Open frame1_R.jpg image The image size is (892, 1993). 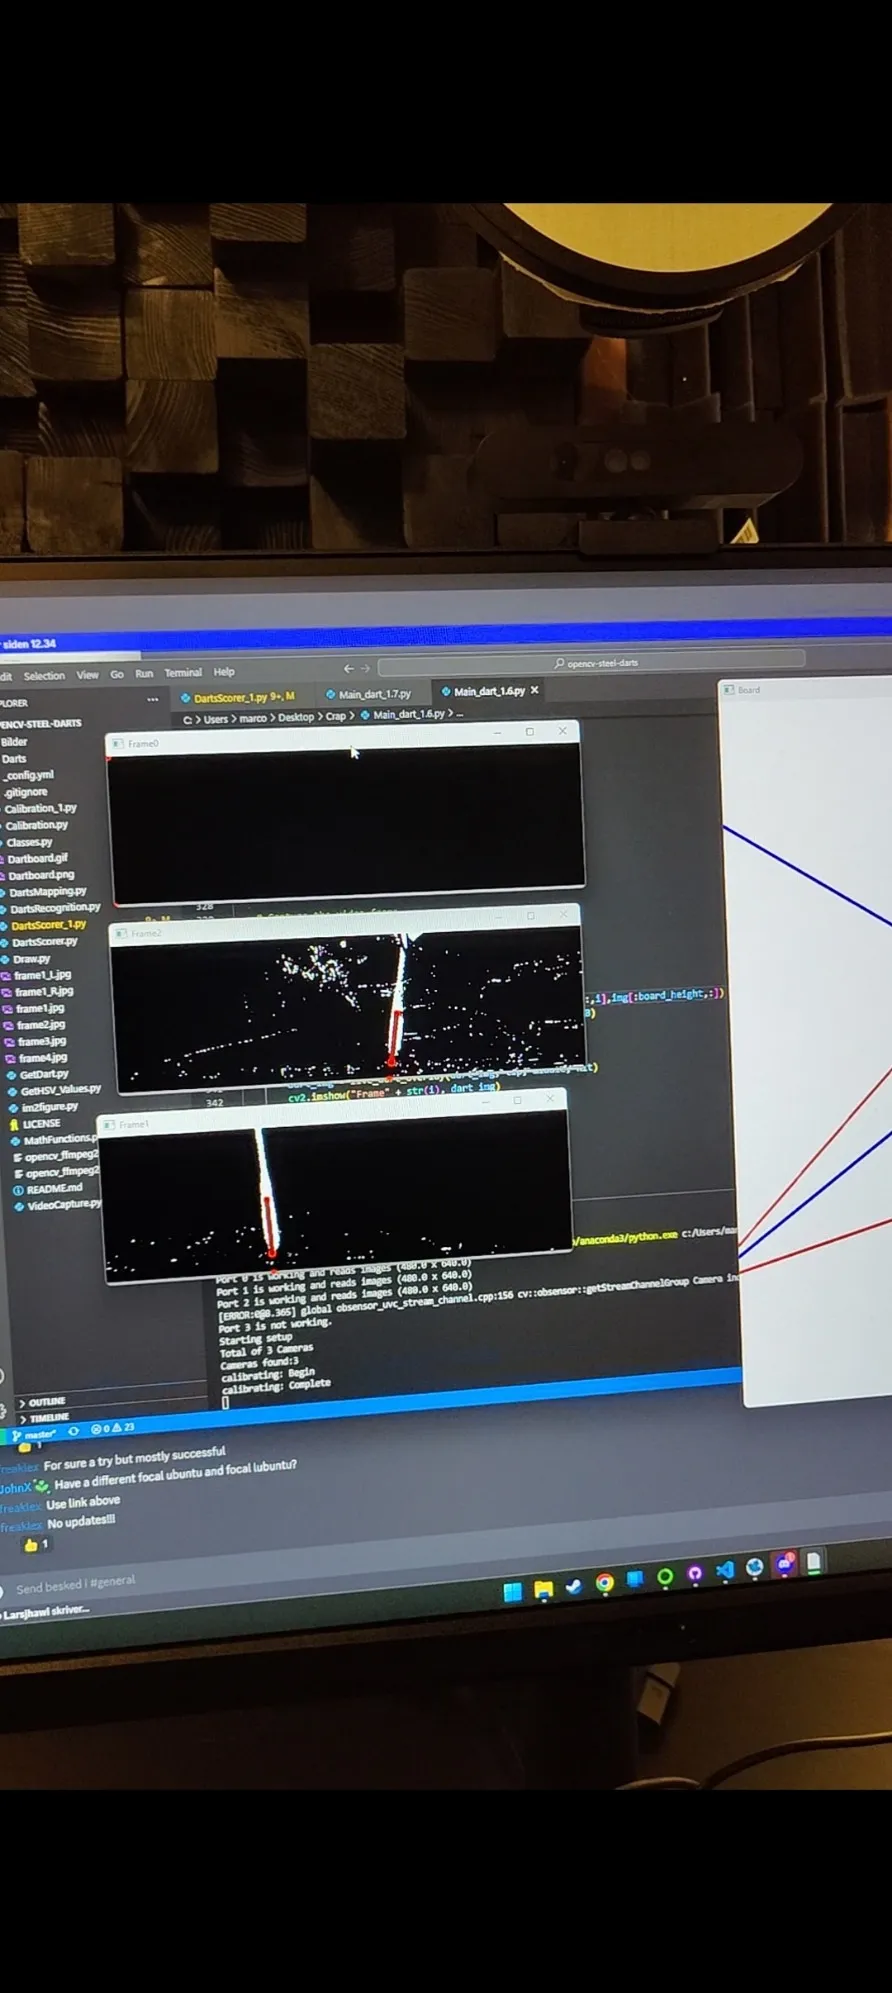tap(42, 991)
